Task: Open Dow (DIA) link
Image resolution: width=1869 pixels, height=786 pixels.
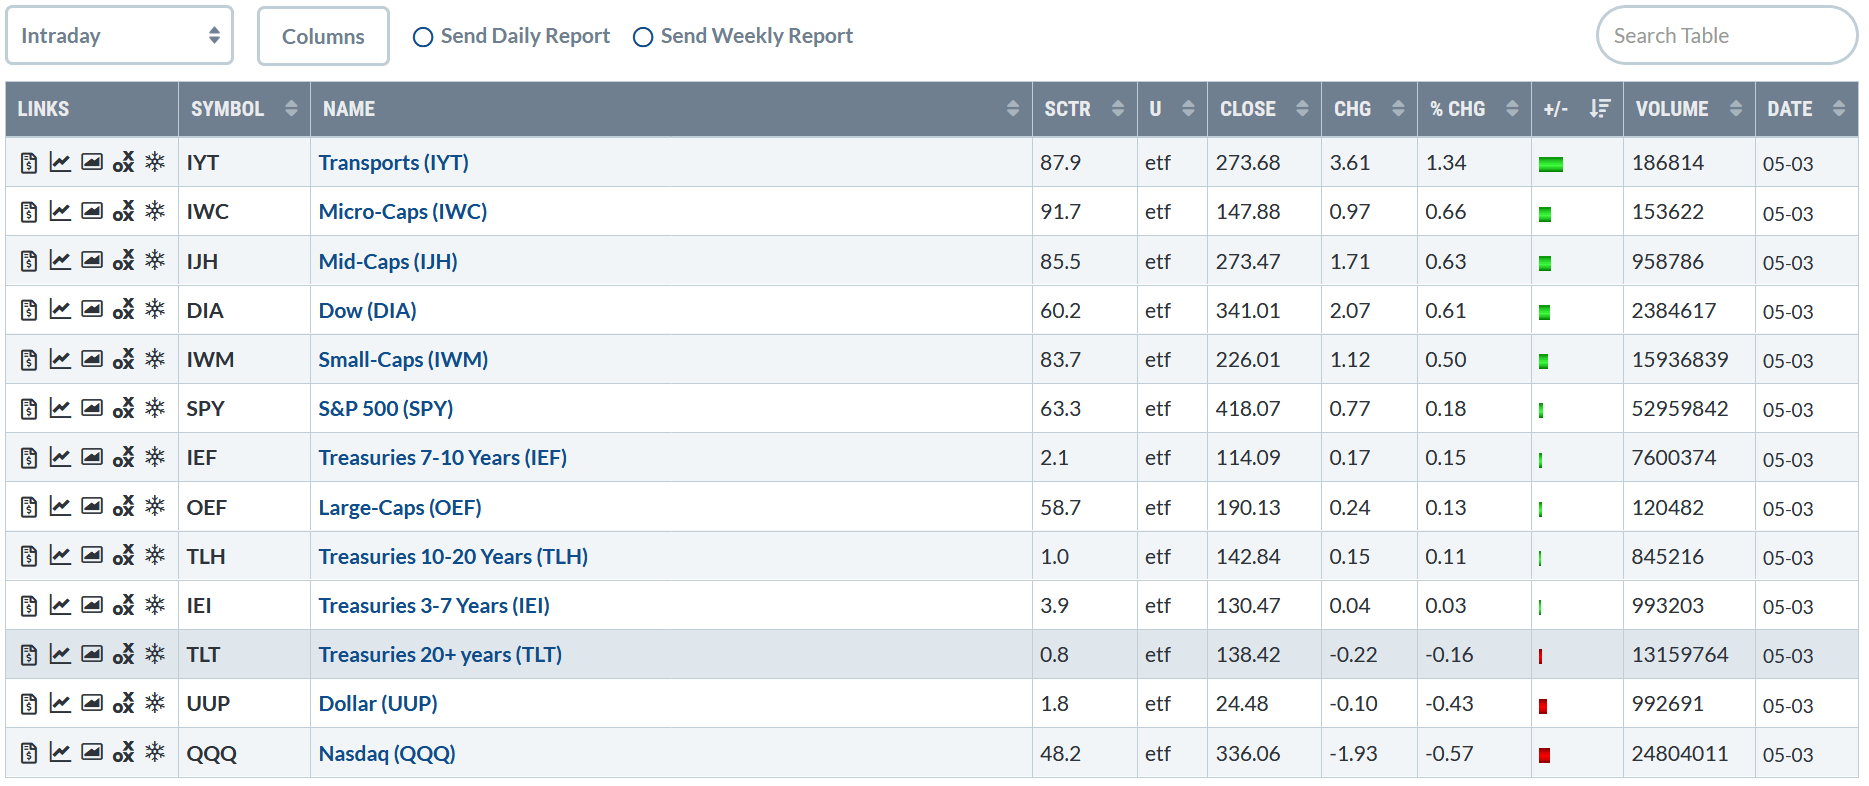Action: [367, 310]
